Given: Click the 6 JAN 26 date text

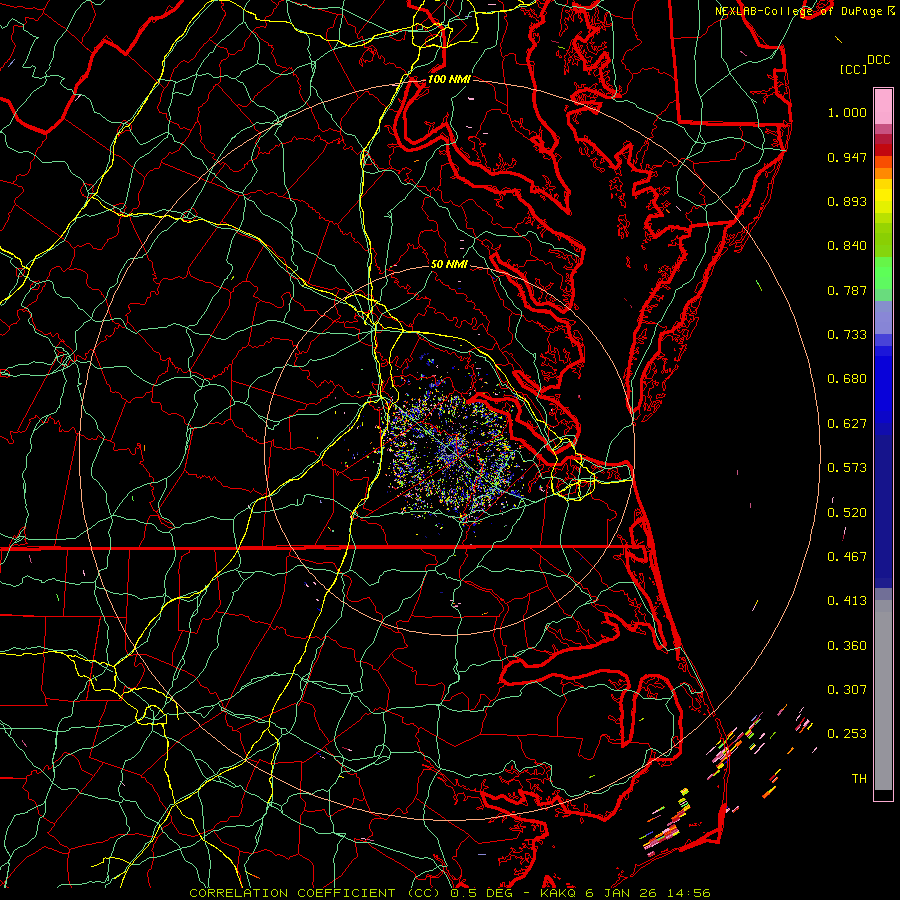Looking at the screenshot, I should pos(622,893).
